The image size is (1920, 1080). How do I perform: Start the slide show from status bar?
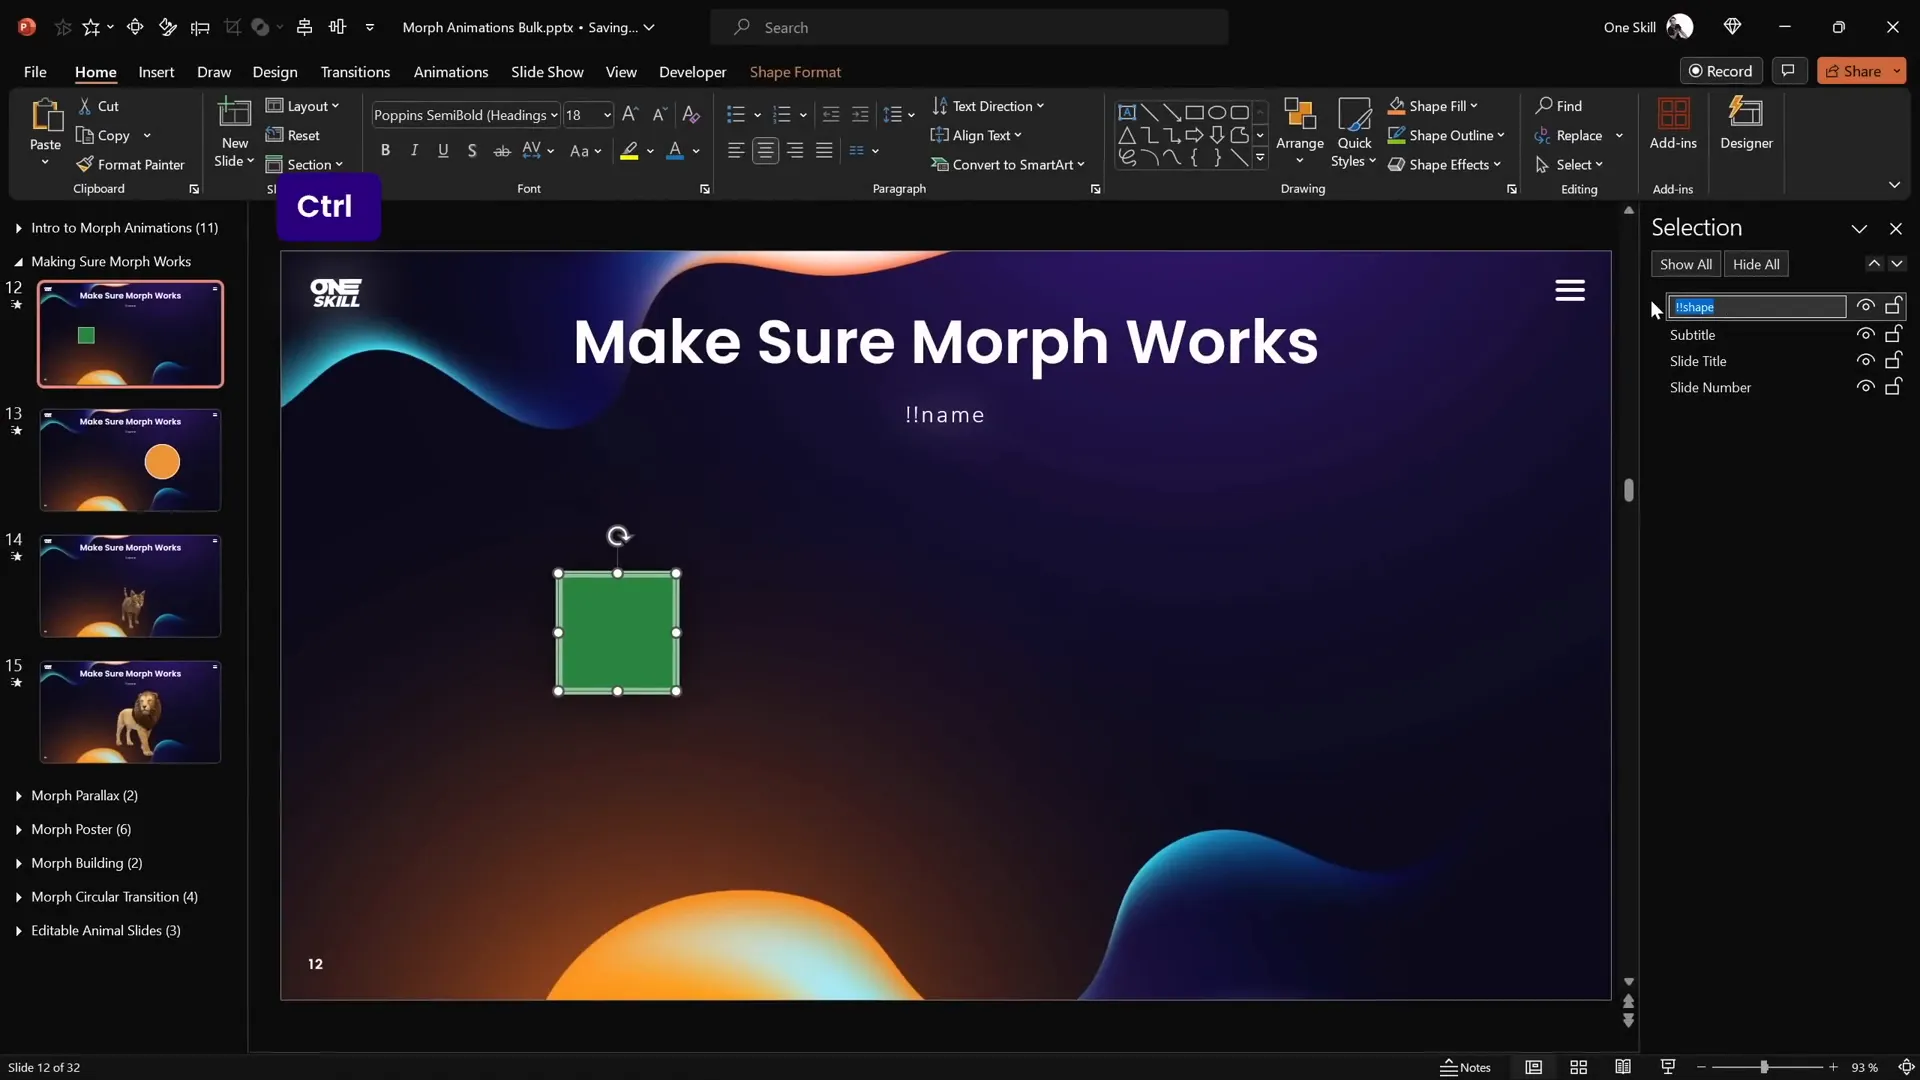click(x=1668, y=1067)
